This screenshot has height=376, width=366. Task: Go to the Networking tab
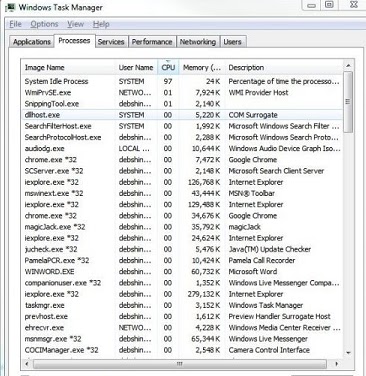click(x=198, y=42)
